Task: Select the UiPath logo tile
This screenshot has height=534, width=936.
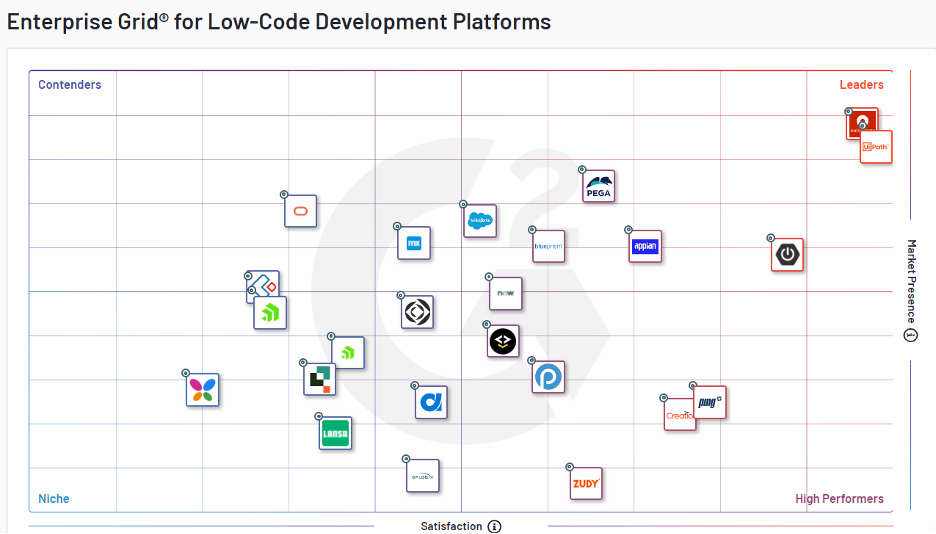Action: click(x=876, y=147)
